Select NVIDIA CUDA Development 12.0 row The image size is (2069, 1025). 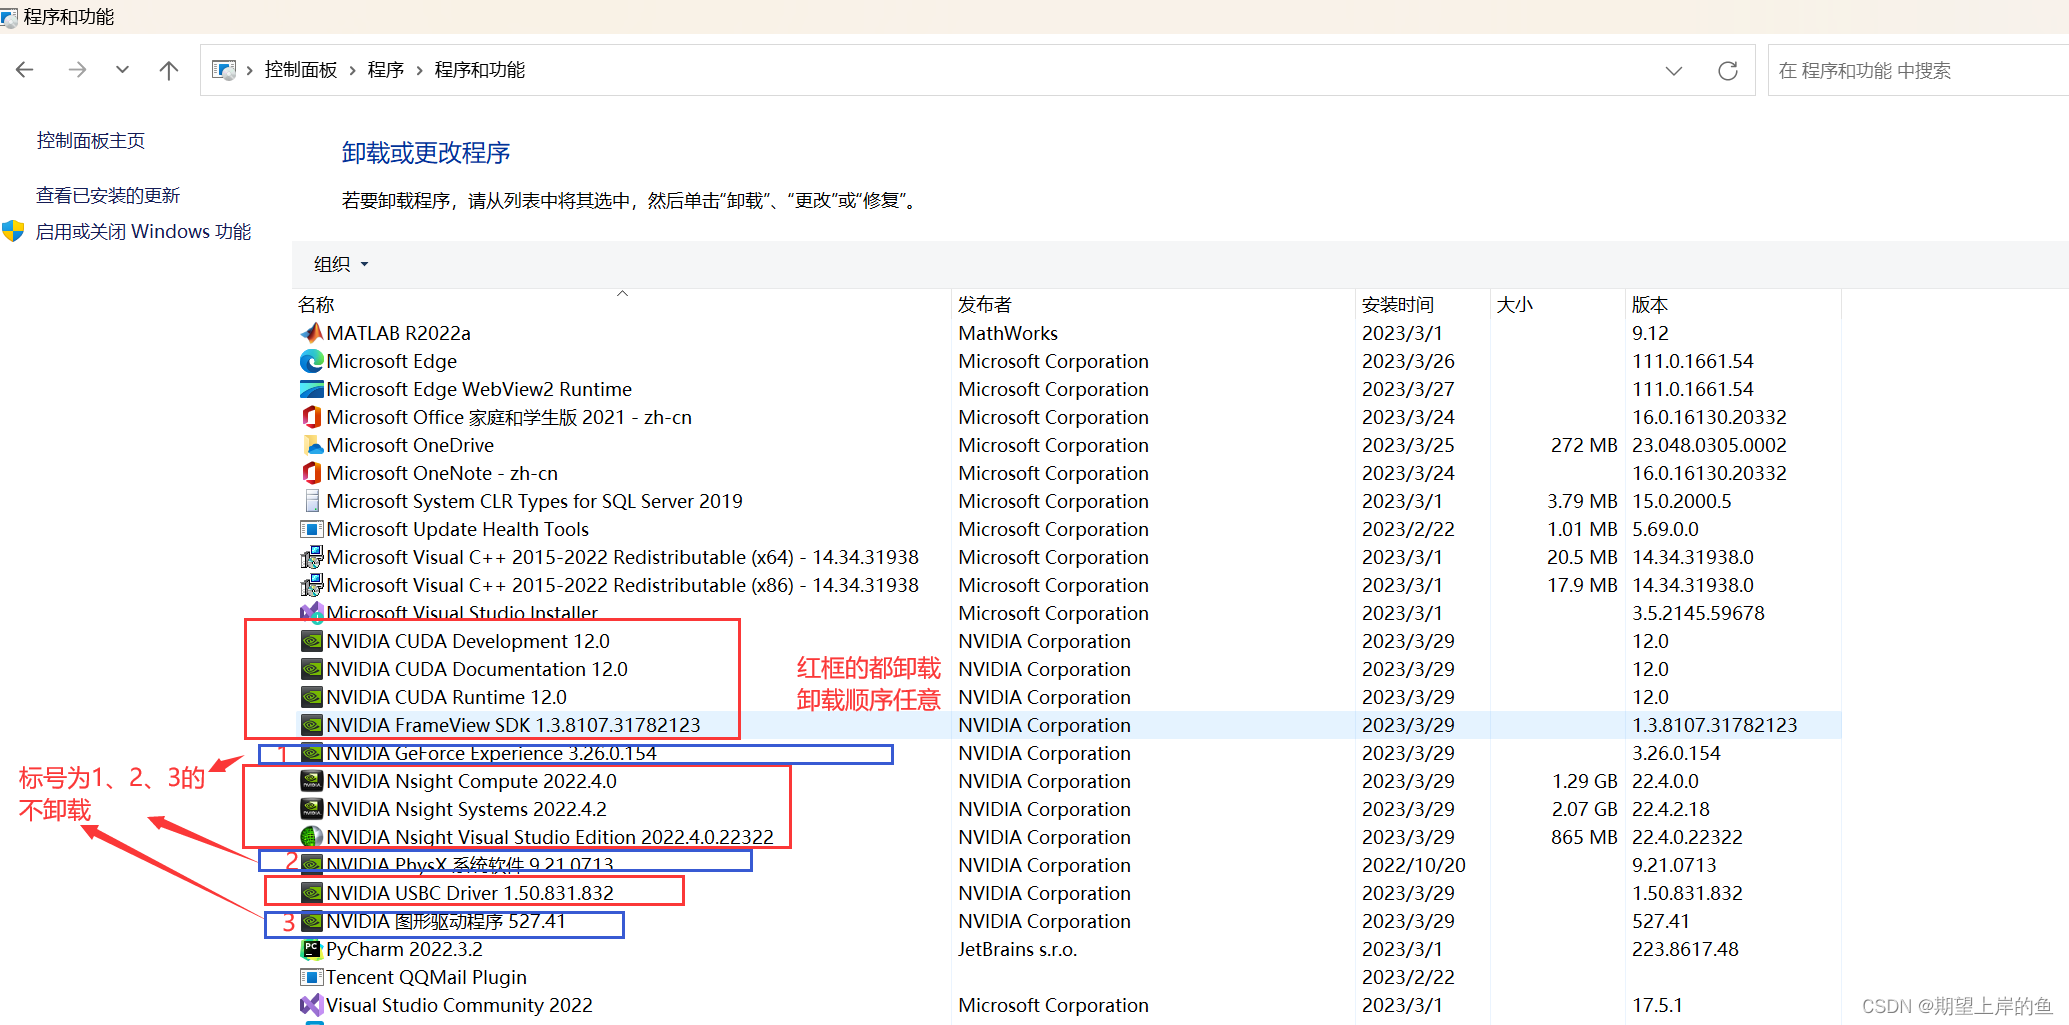[x=1068, y=641]
